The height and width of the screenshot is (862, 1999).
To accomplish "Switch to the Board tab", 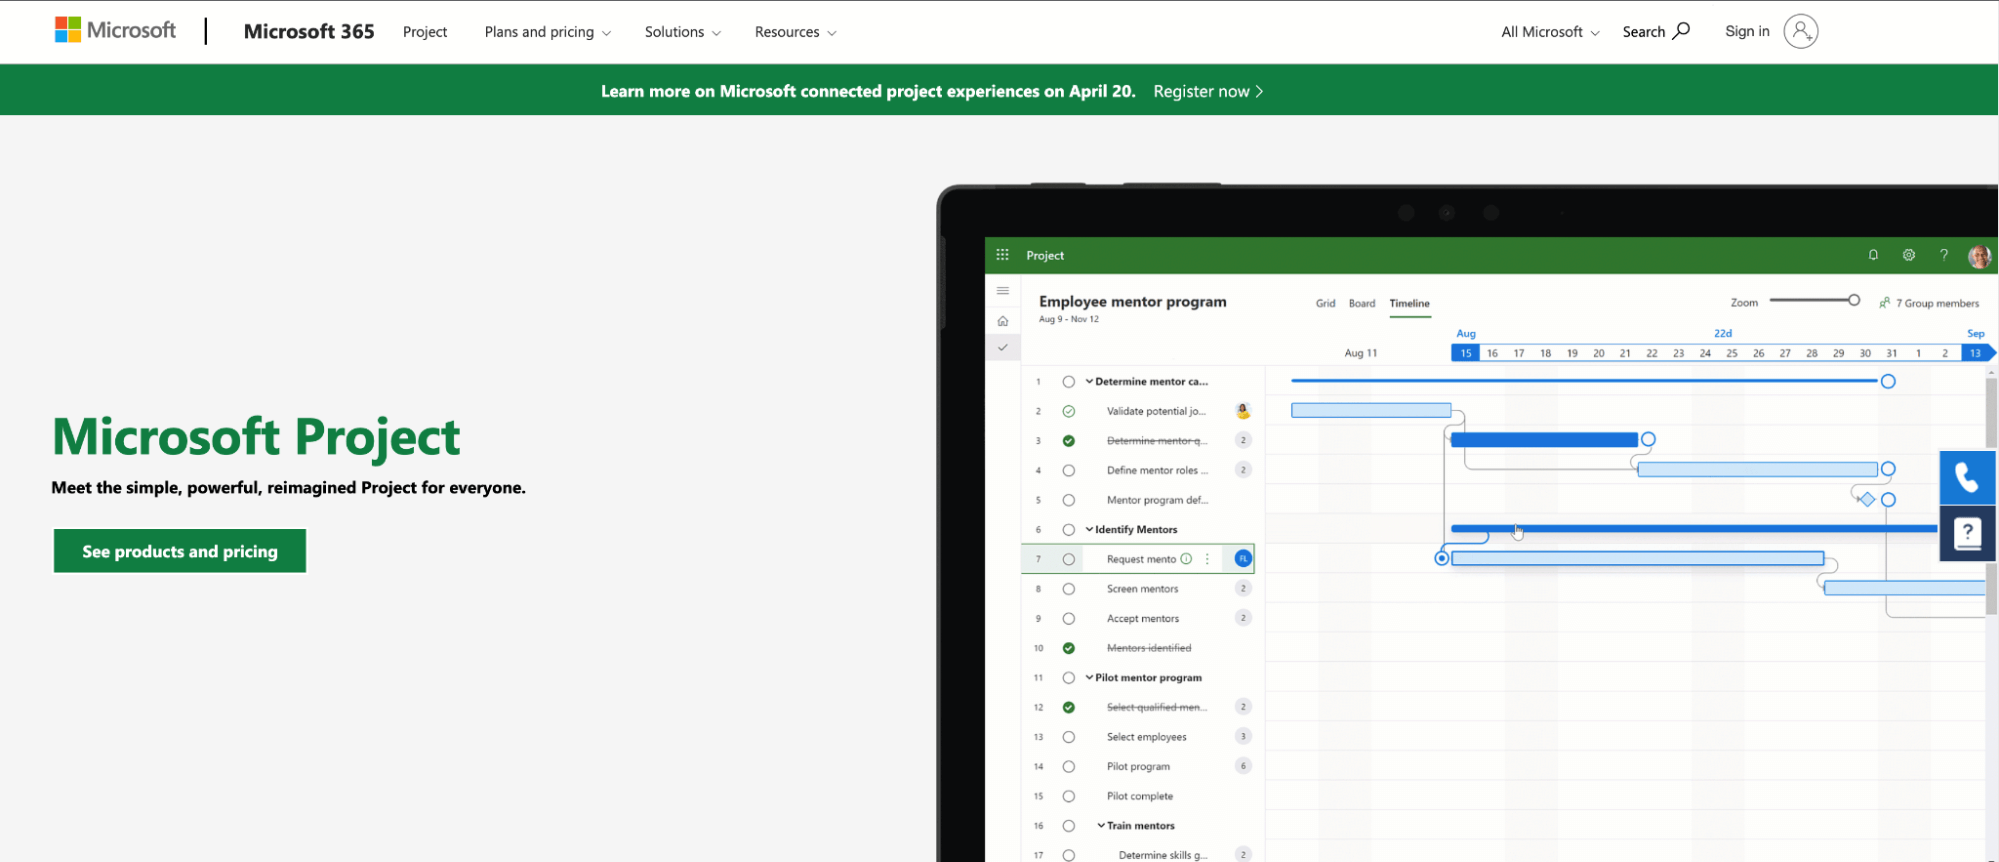I will [x=1361, y=303].
